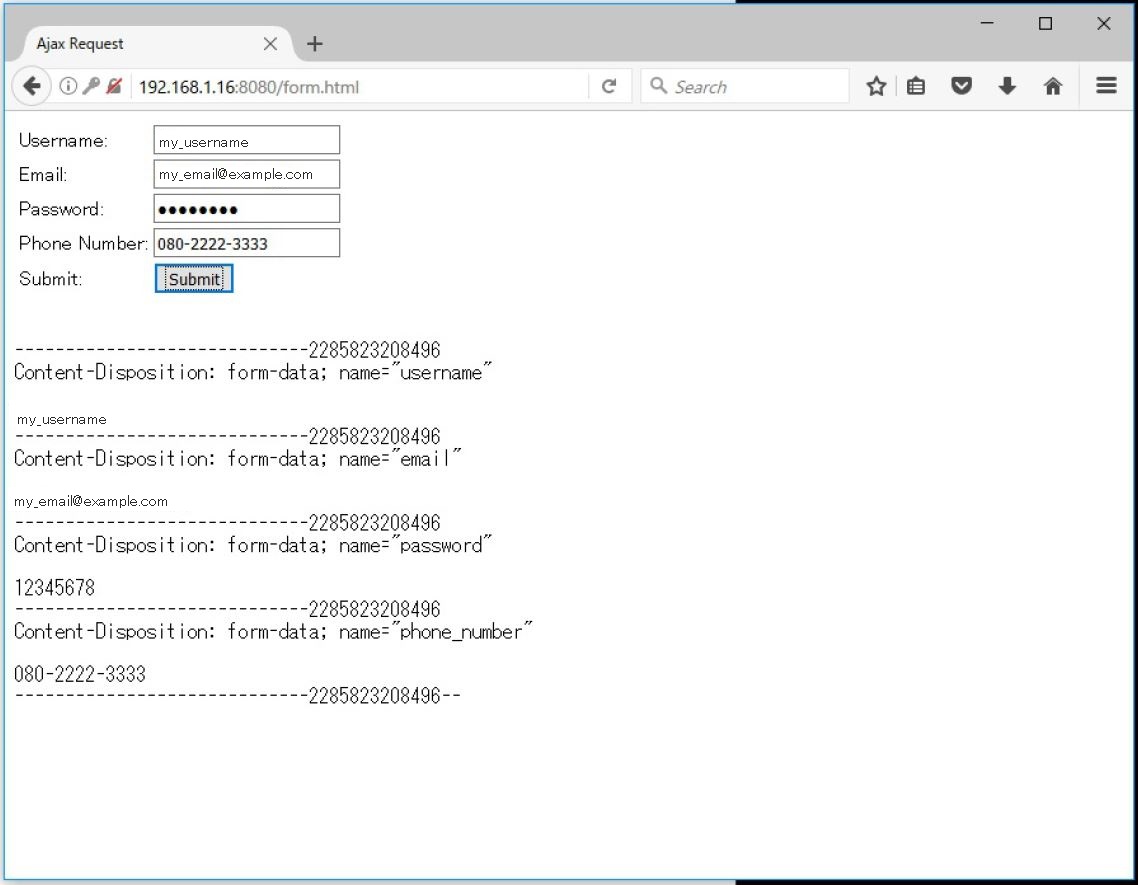Click the magnifier in the search bar
This screenshot has width=1138, height=885.
(658, 86)
